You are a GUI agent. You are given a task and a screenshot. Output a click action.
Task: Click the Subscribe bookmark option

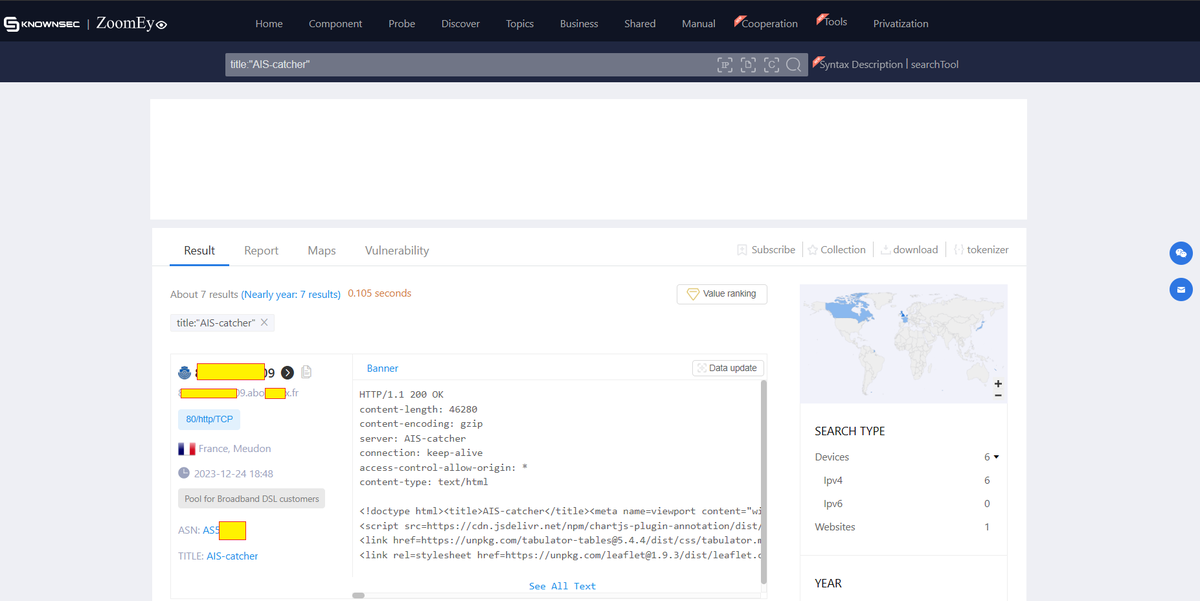[766, 250]
